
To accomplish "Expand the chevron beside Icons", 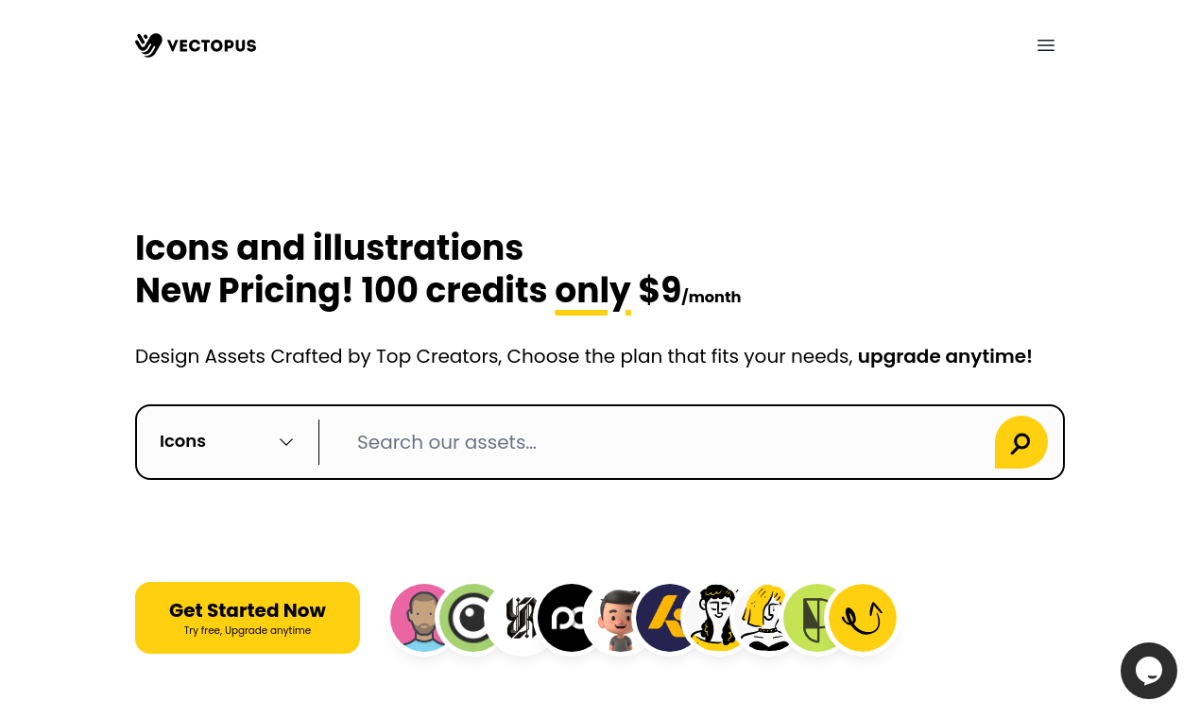I will (x=286, y=442).
